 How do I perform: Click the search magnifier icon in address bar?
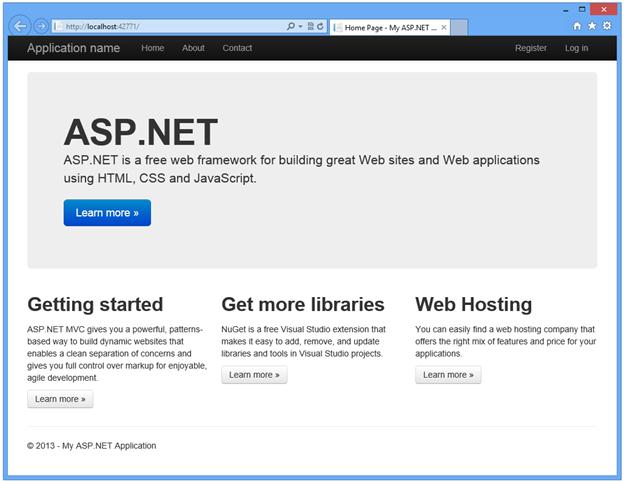291,26
